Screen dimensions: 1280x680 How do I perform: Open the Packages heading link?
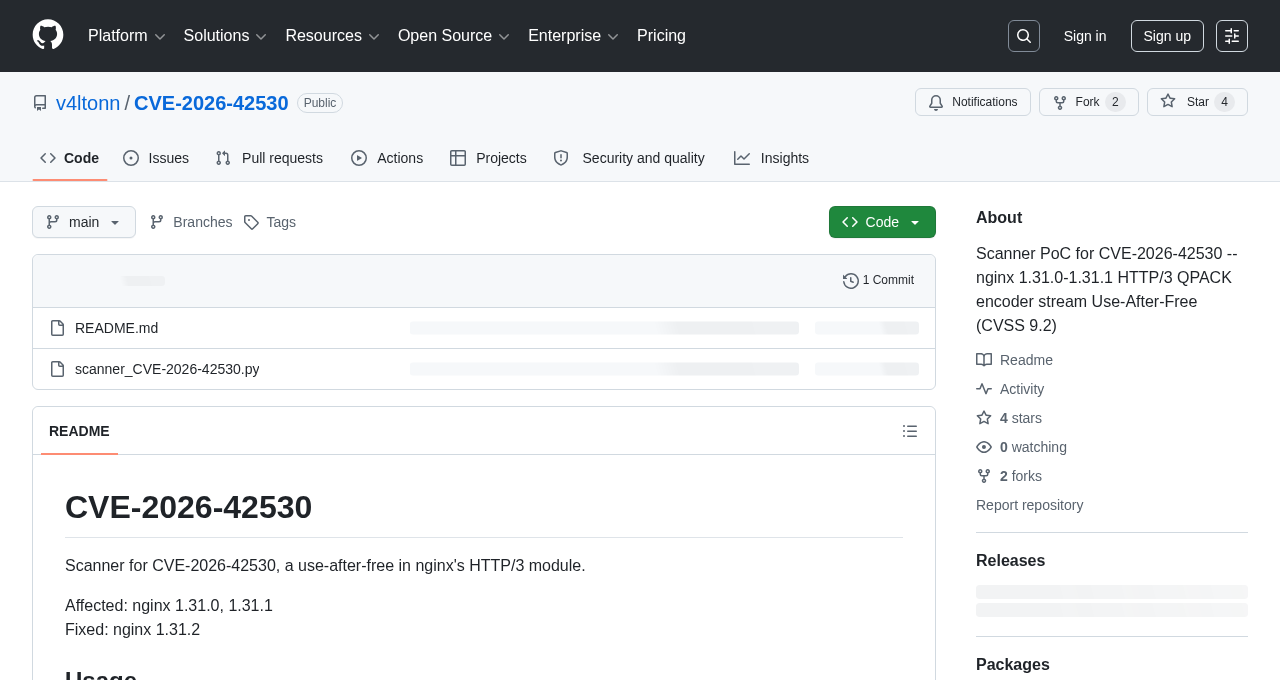tap(1013, 665)
